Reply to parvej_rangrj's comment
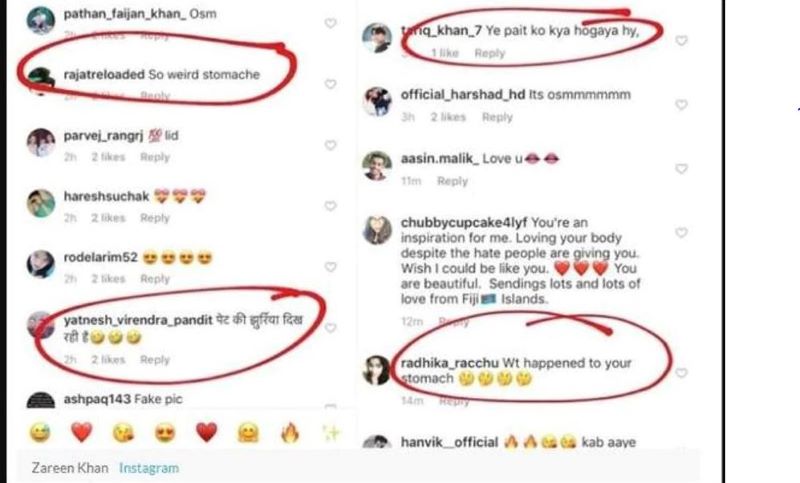Image resolution: width=800 pixels, height=483 pixels. pyautogui.click(x=155, y=157)
